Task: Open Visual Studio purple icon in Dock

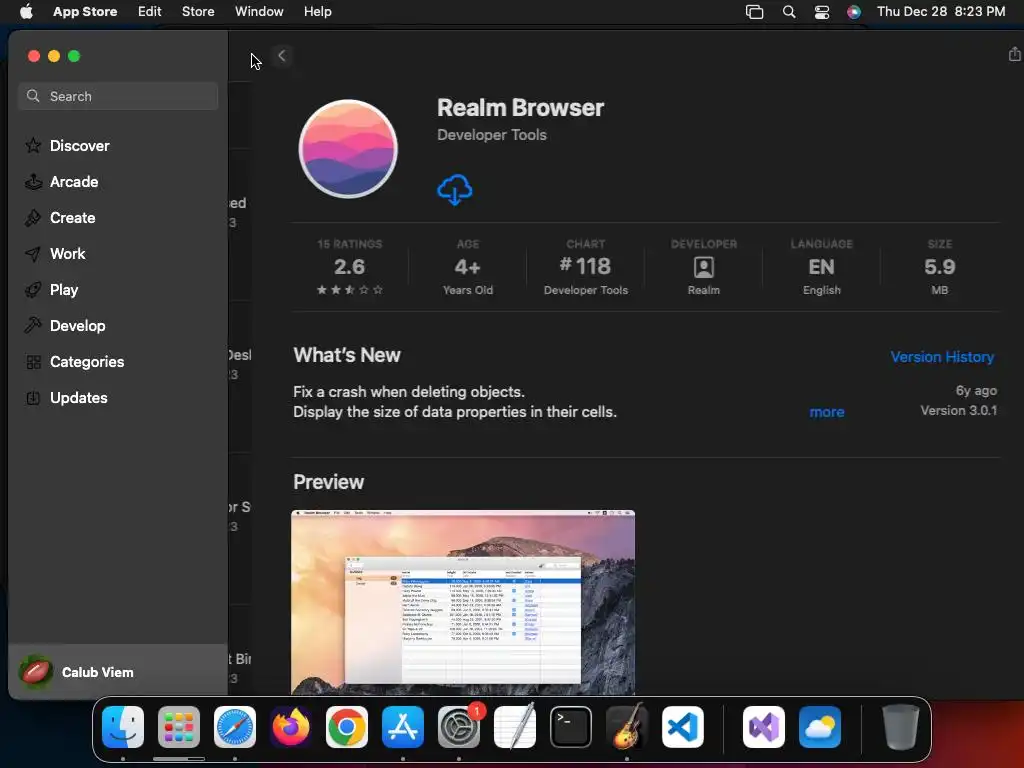Action: point(764,727)
